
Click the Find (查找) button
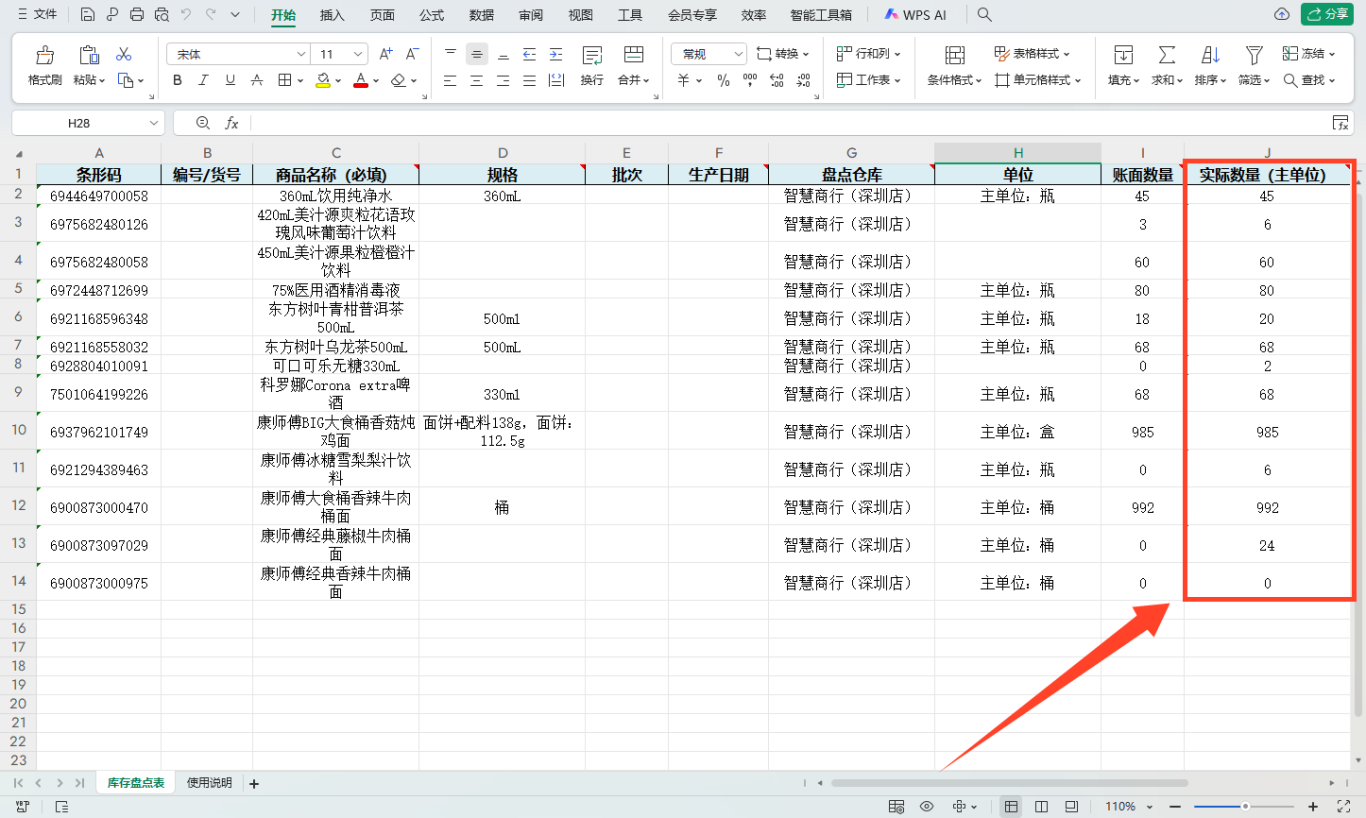[x=1309, y=80]
